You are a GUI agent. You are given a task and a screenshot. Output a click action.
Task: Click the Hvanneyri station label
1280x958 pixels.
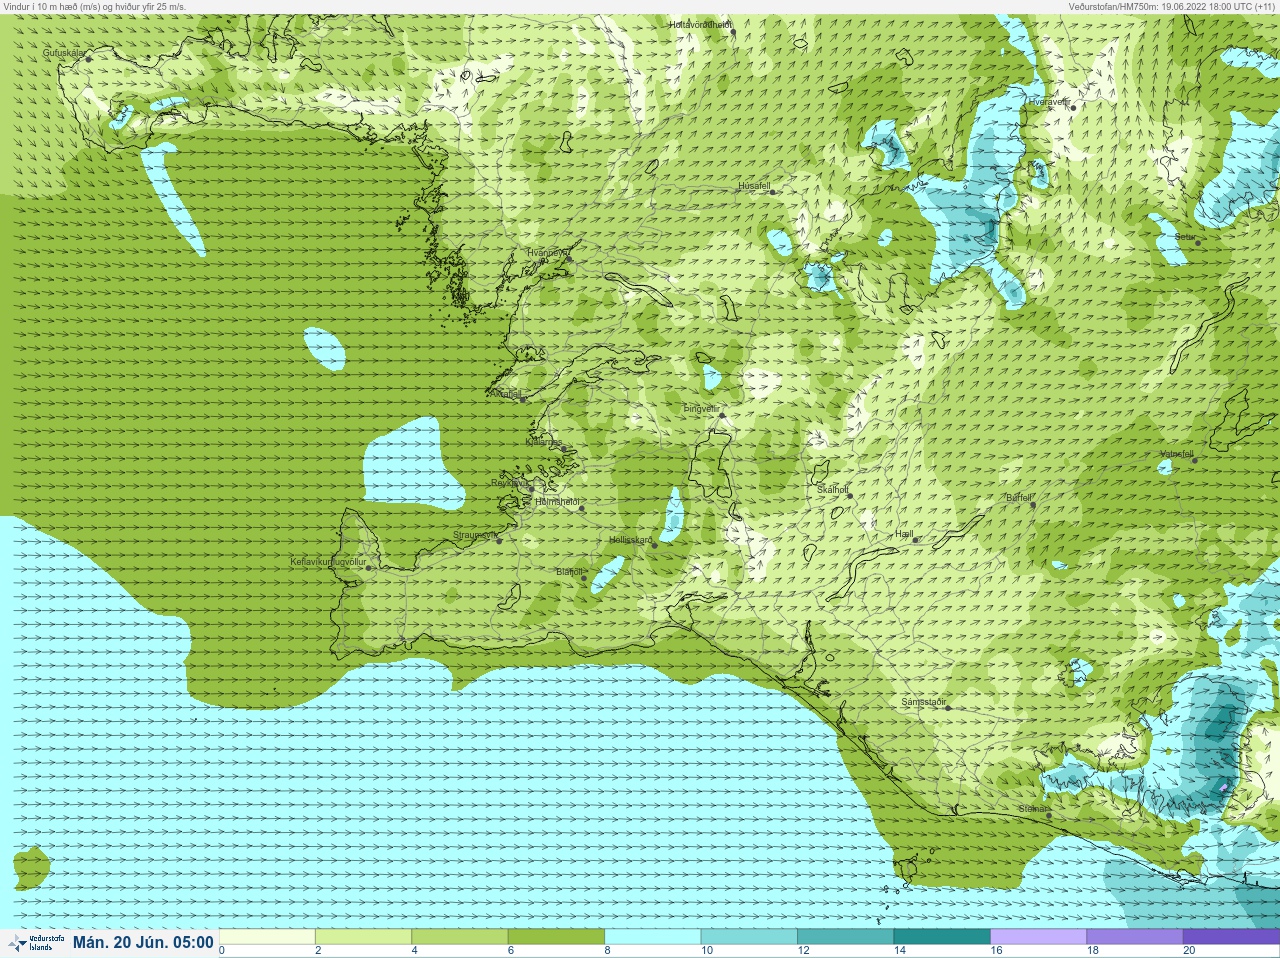pos(548,253)
